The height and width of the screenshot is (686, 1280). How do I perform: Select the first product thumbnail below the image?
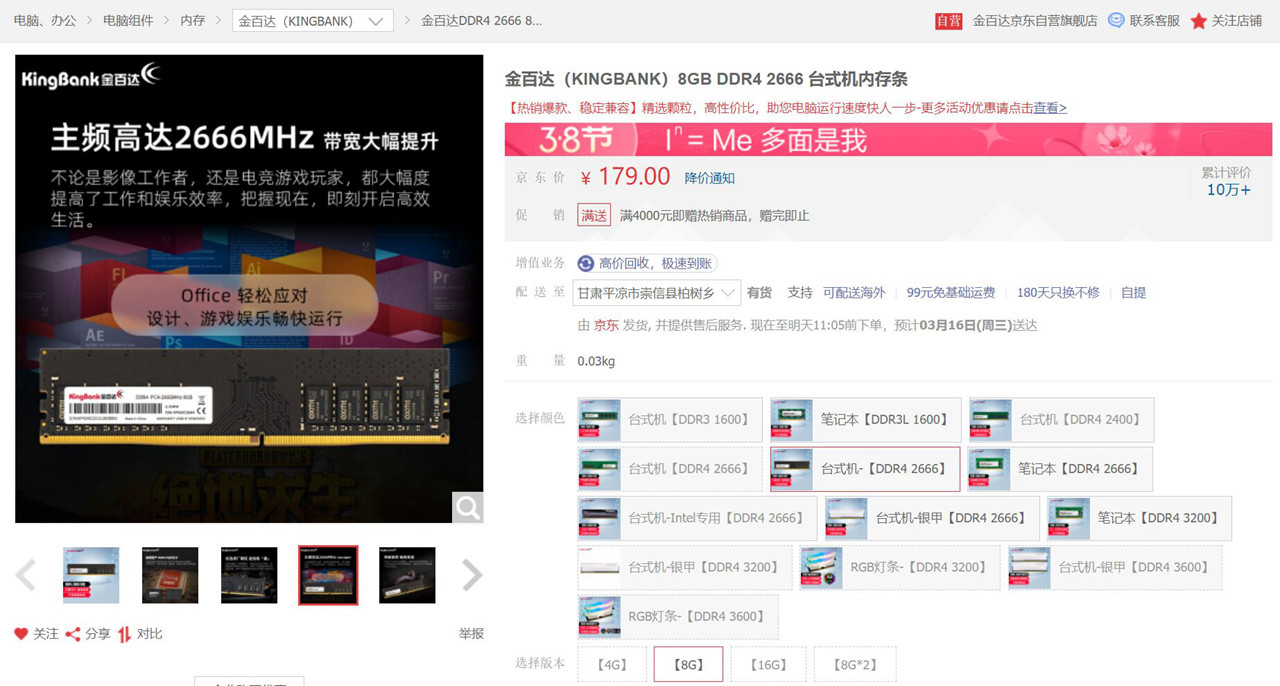[x=90, y=575]
